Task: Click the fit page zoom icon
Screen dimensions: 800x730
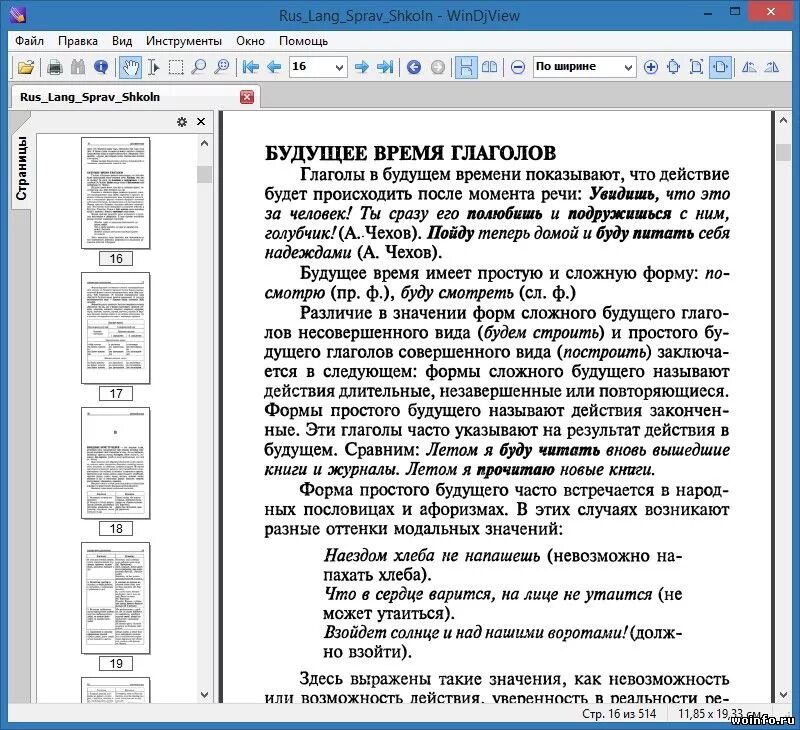Action: 696,67
